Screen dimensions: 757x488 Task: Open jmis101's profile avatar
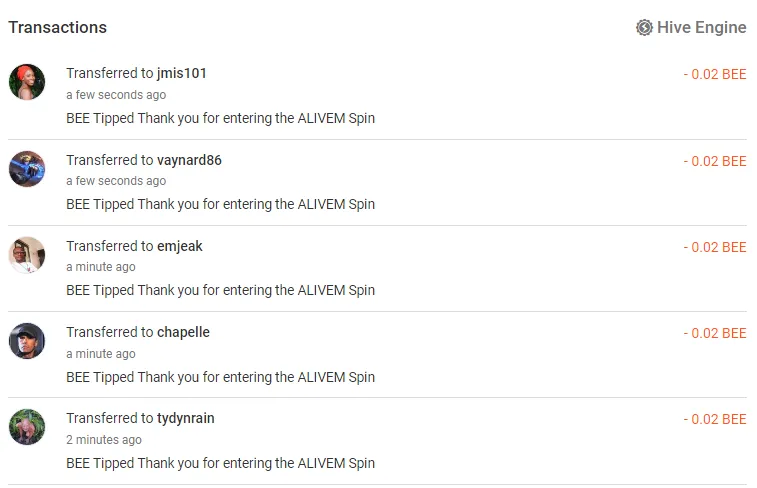[27, 82]
